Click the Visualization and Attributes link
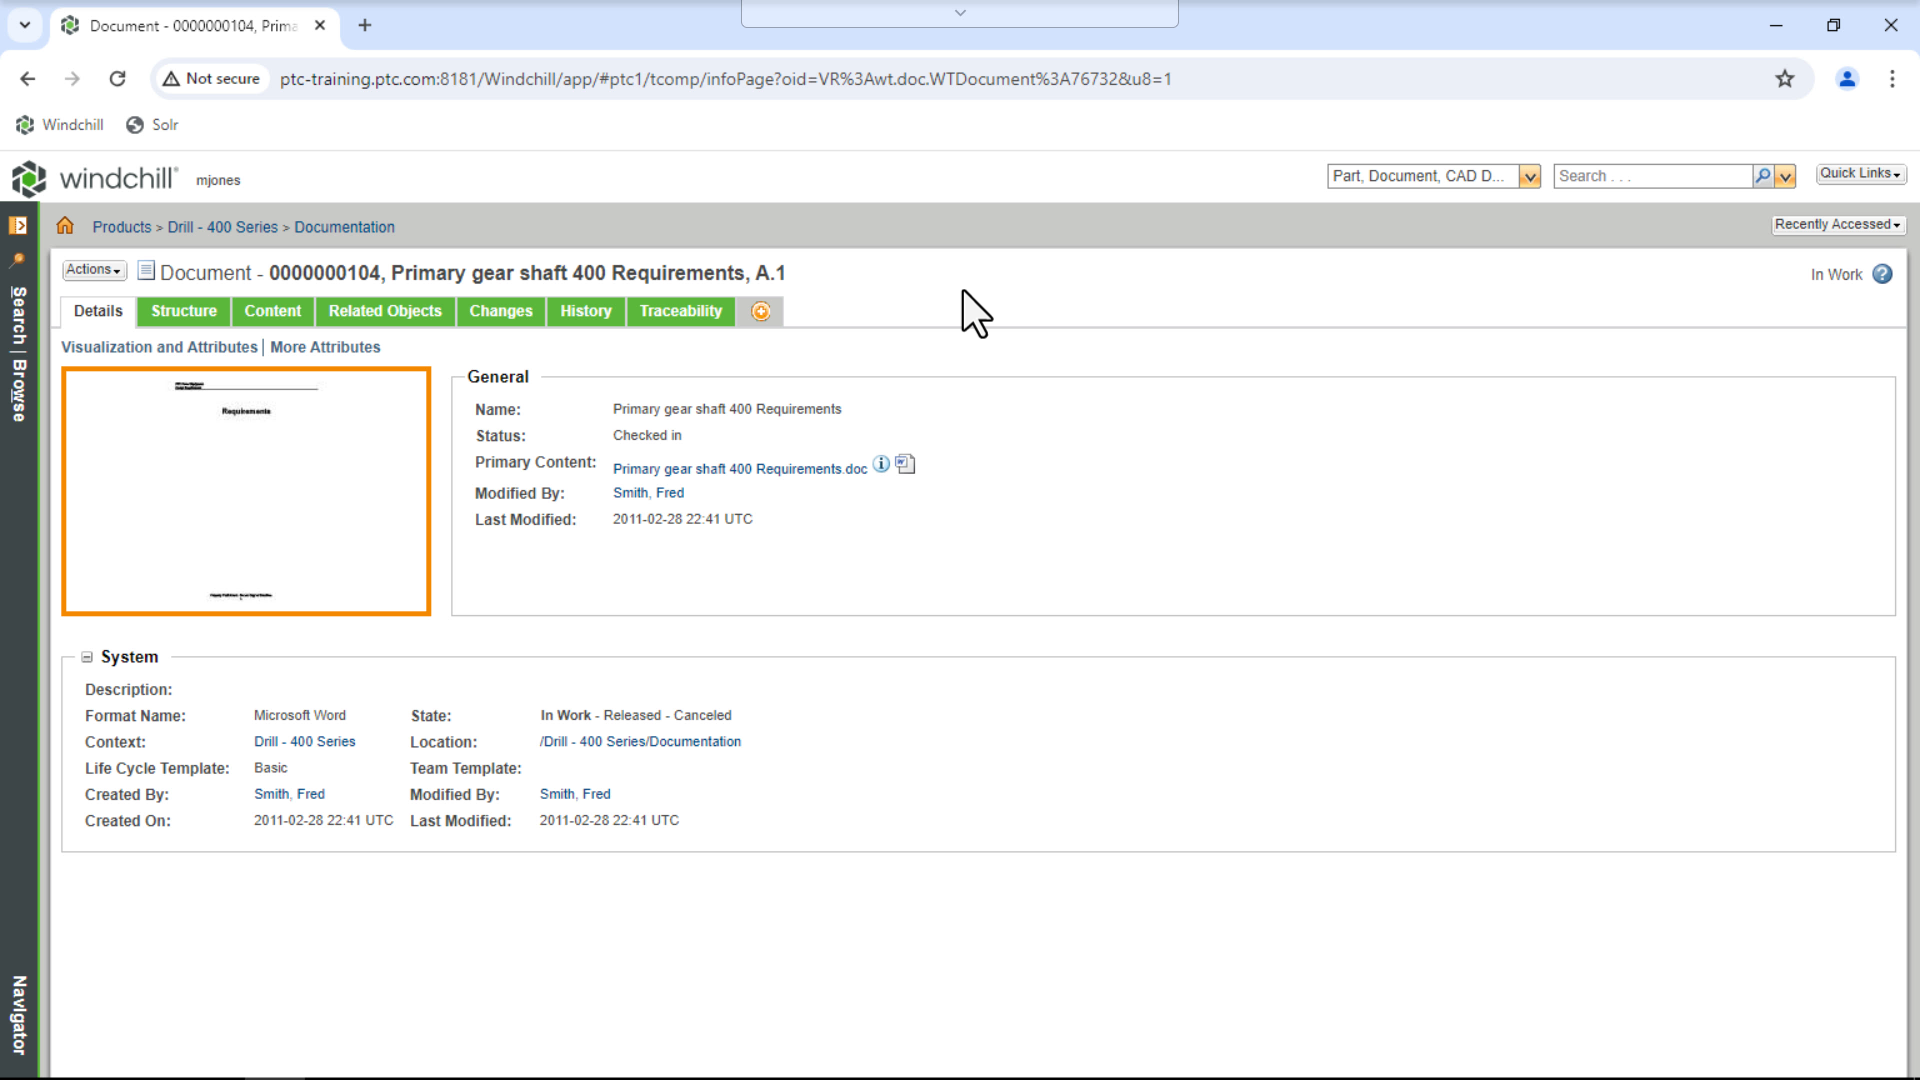 [x=159, y=347]
